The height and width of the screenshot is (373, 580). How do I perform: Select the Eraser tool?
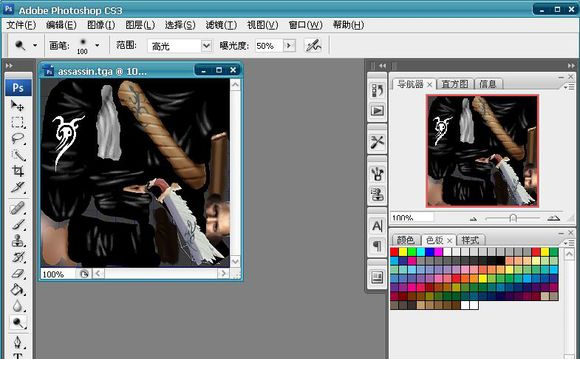(x=17, y=273)
